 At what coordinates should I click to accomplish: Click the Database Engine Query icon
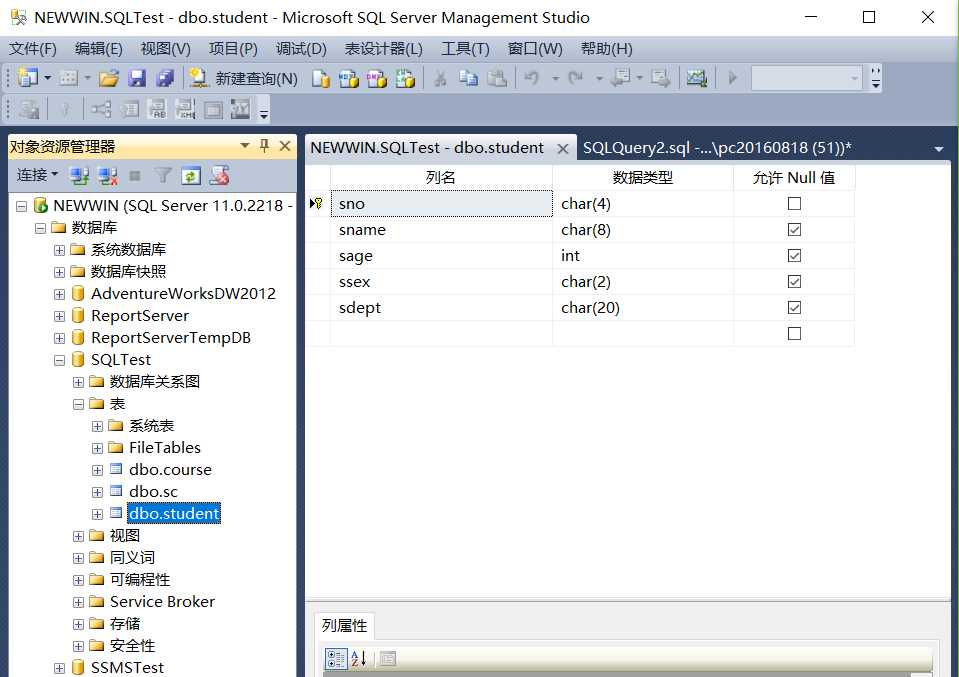321,78
